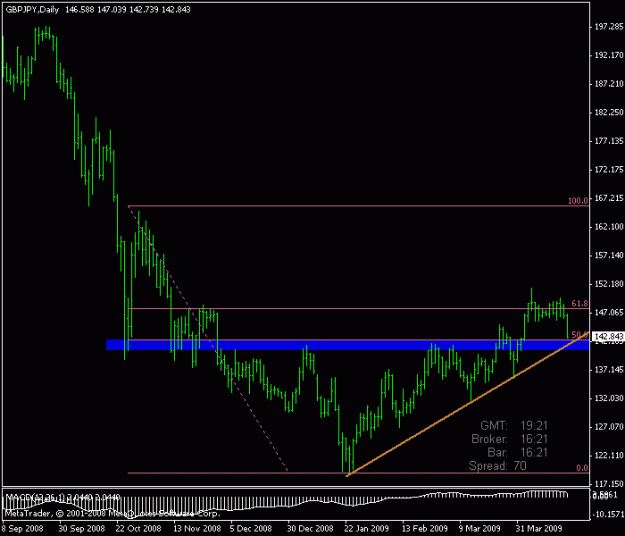Click the MACD indicator label
This screenshot has height=536, width=625.
(x=62, y=497)
